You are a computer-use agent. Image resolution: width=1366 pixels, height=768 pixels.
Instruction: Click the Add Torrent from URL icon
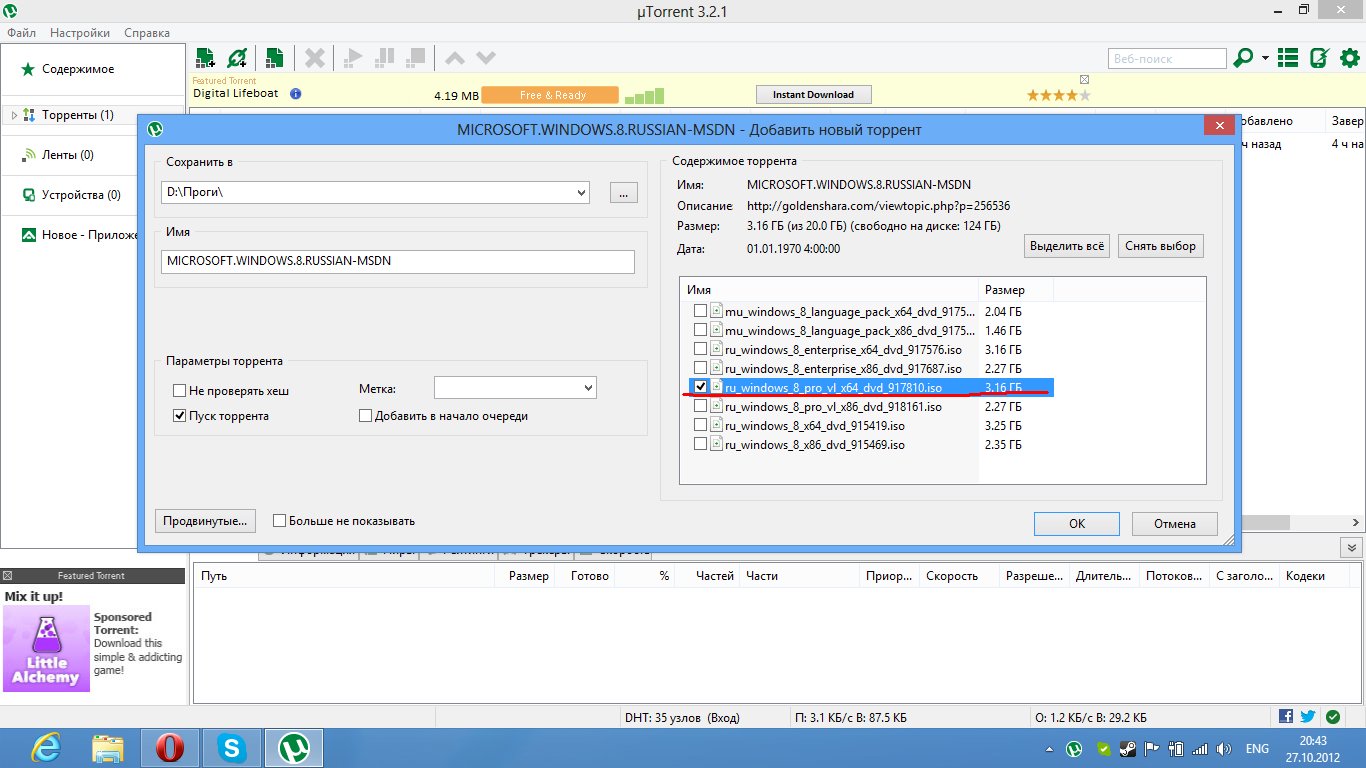point(237,58)
